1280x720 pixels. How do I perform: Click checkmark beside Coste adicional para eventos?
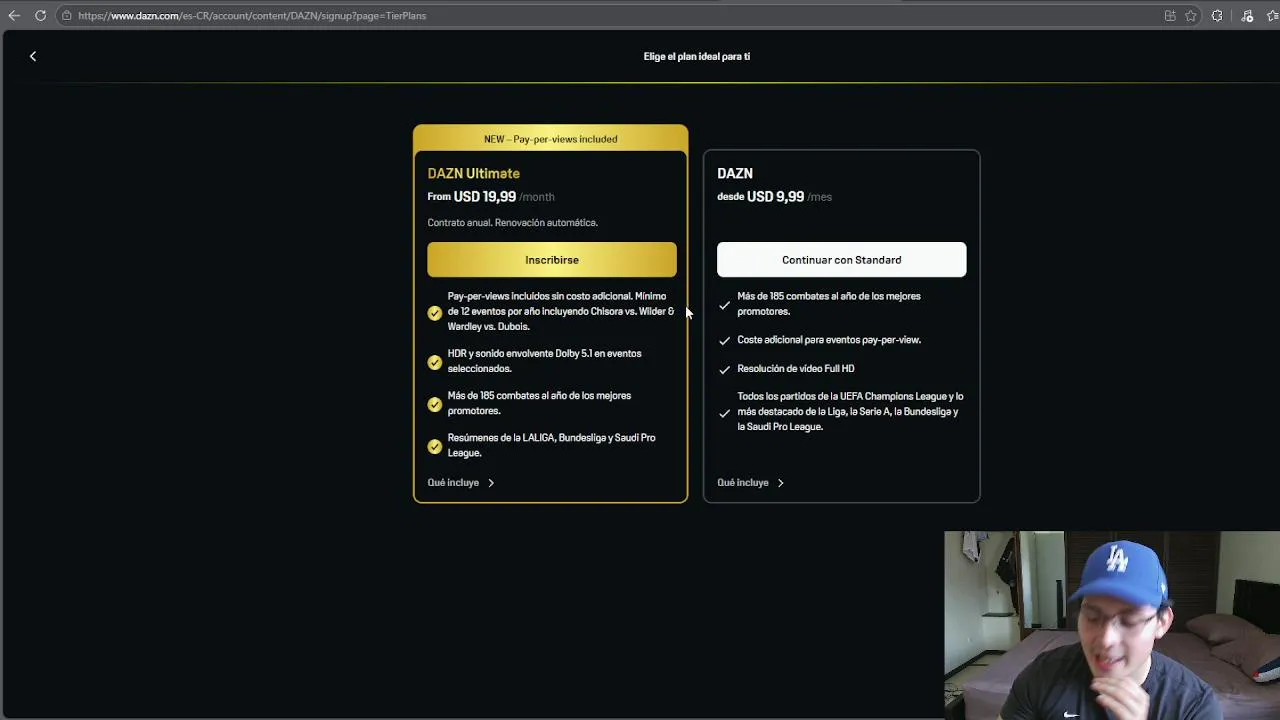coord(725,341)
